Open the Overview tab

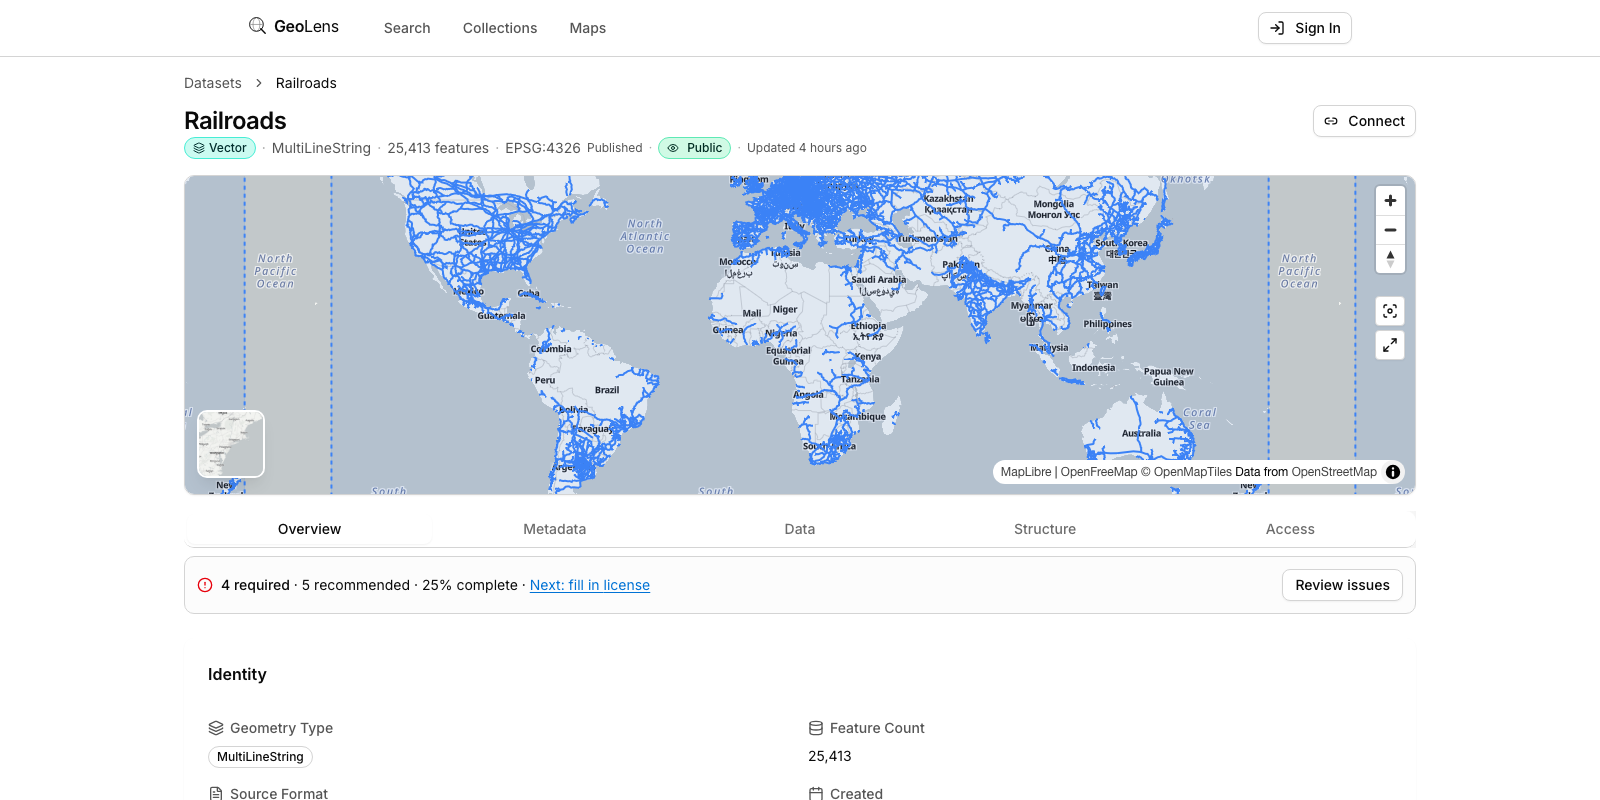click(309, 529)
